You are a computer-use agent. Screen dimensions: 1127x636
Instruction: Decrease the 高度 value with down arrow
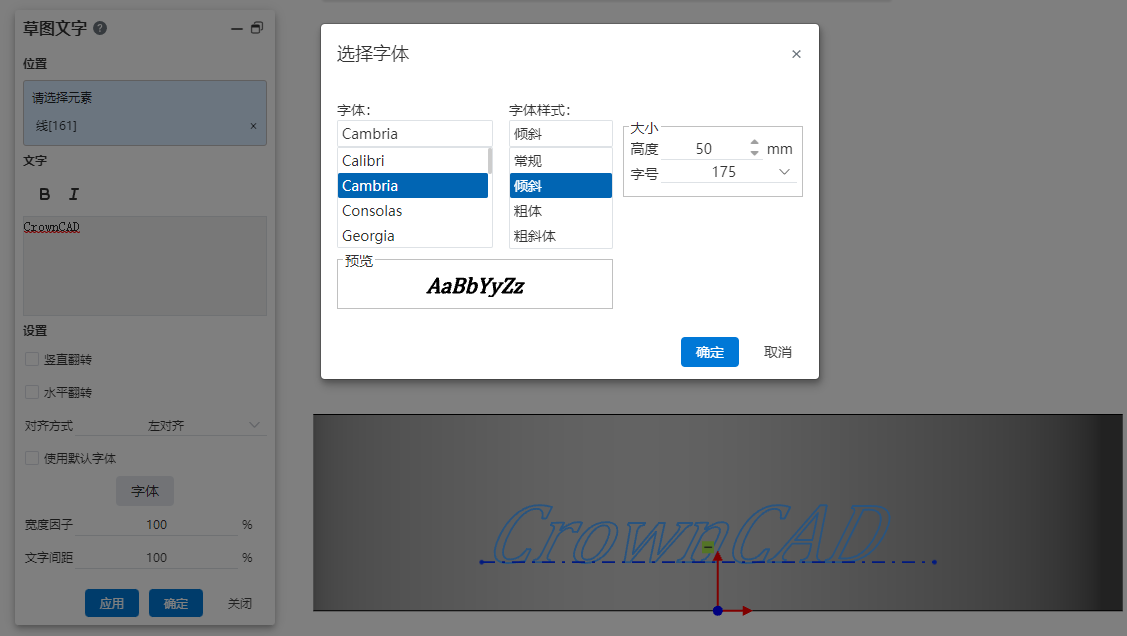[754, 153]
